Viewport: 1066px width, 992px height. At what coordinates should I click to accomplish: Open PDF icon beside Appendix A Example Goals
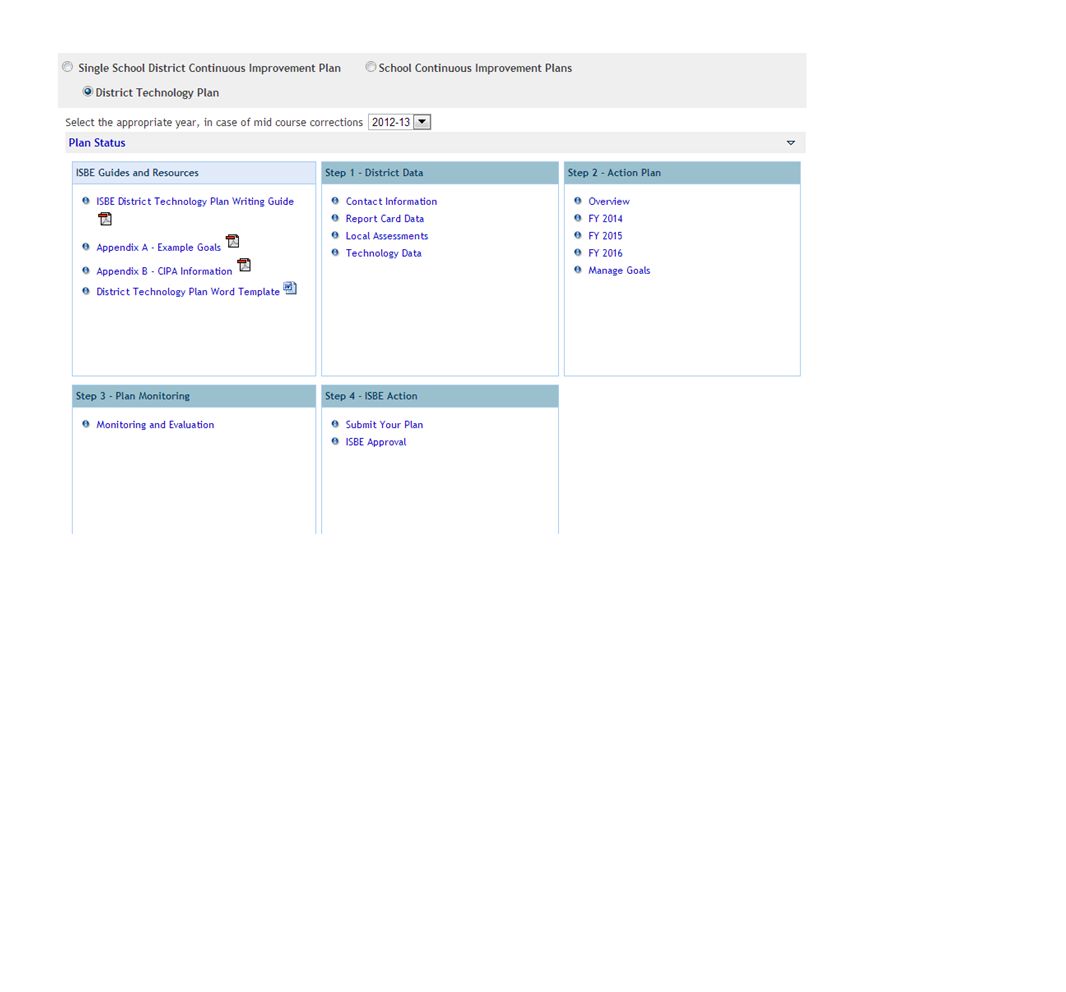pos(233,241)
